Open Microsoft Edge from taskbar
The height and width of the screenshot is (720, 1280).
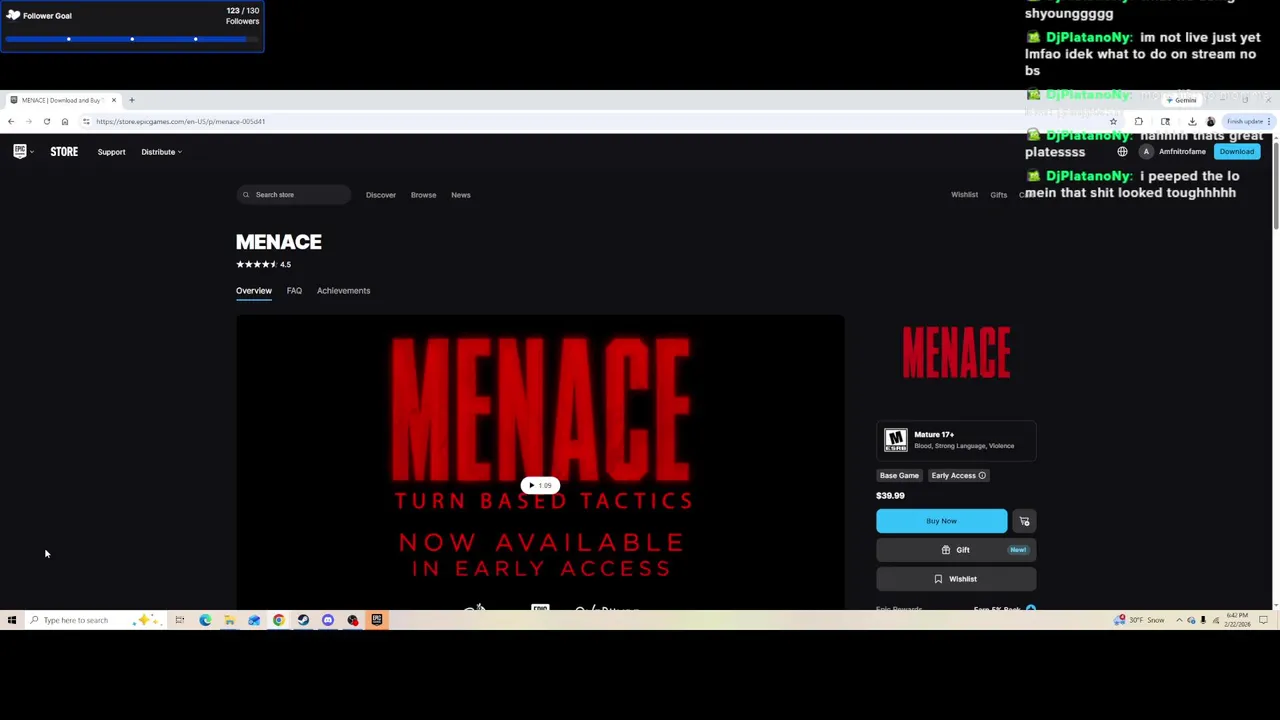205,620
